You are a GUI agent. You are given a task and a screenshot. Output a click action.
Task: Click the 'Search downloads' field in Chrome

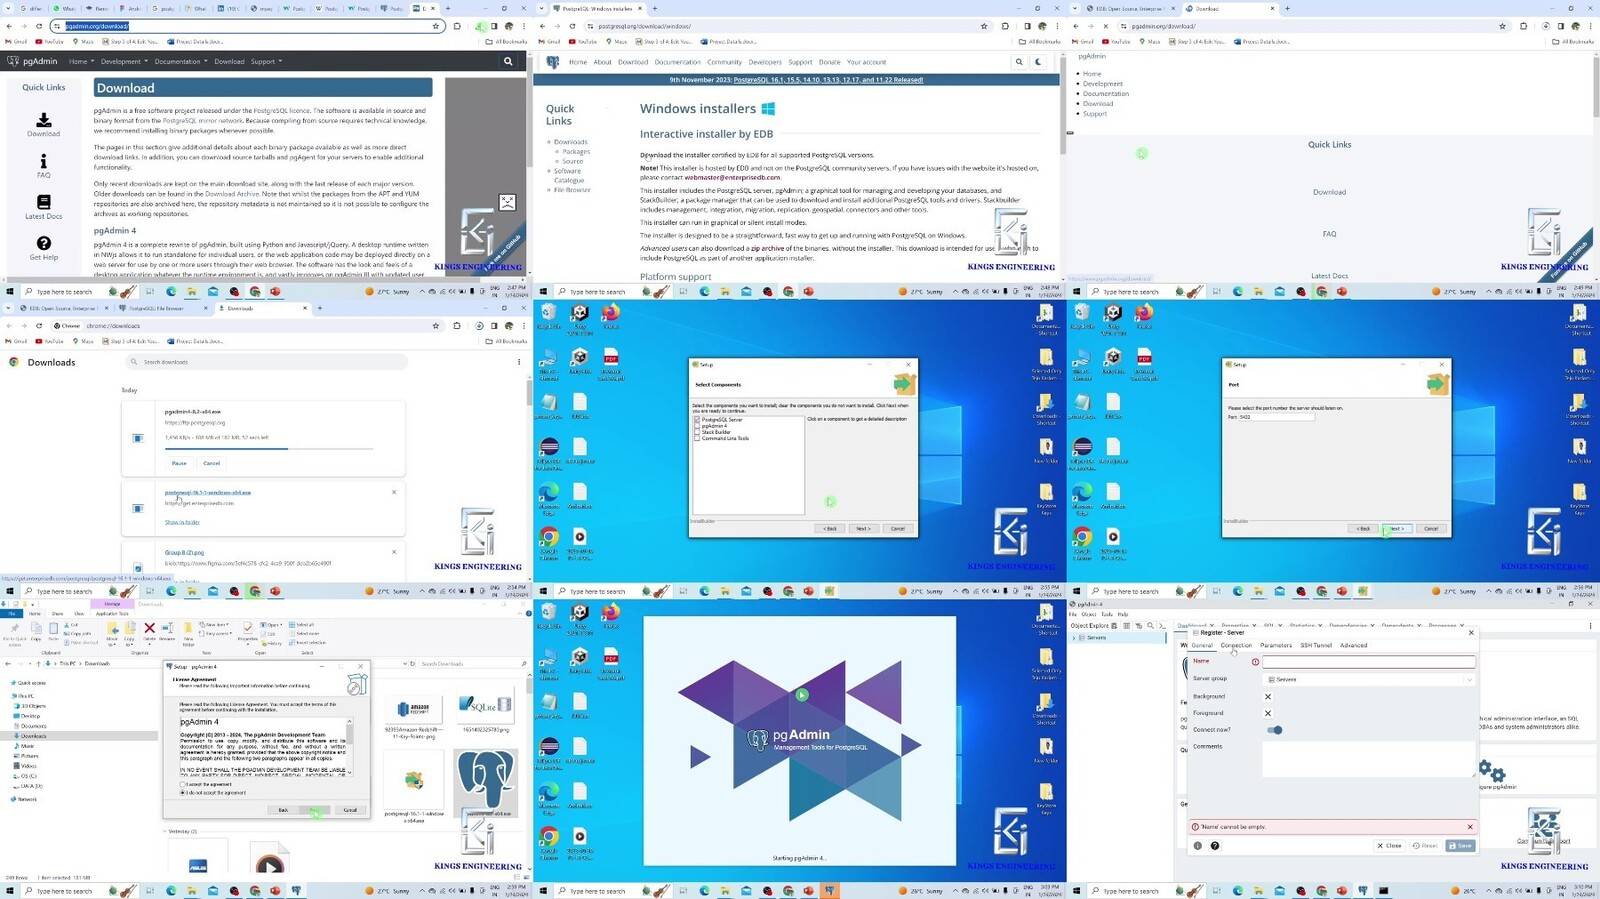[266, 362]
